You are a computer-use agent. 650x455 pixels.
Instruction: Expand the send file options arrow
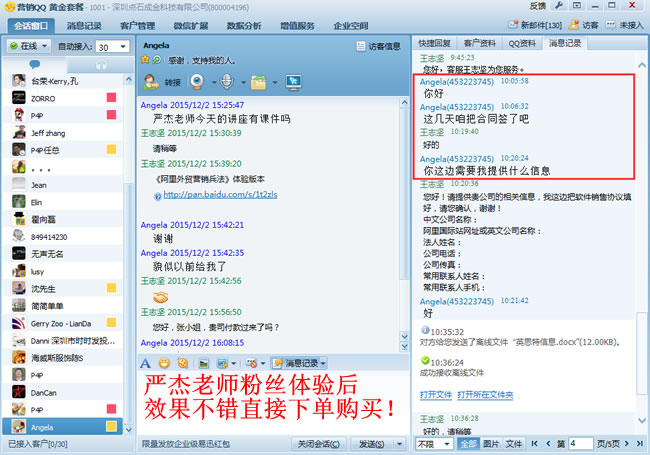274,82
